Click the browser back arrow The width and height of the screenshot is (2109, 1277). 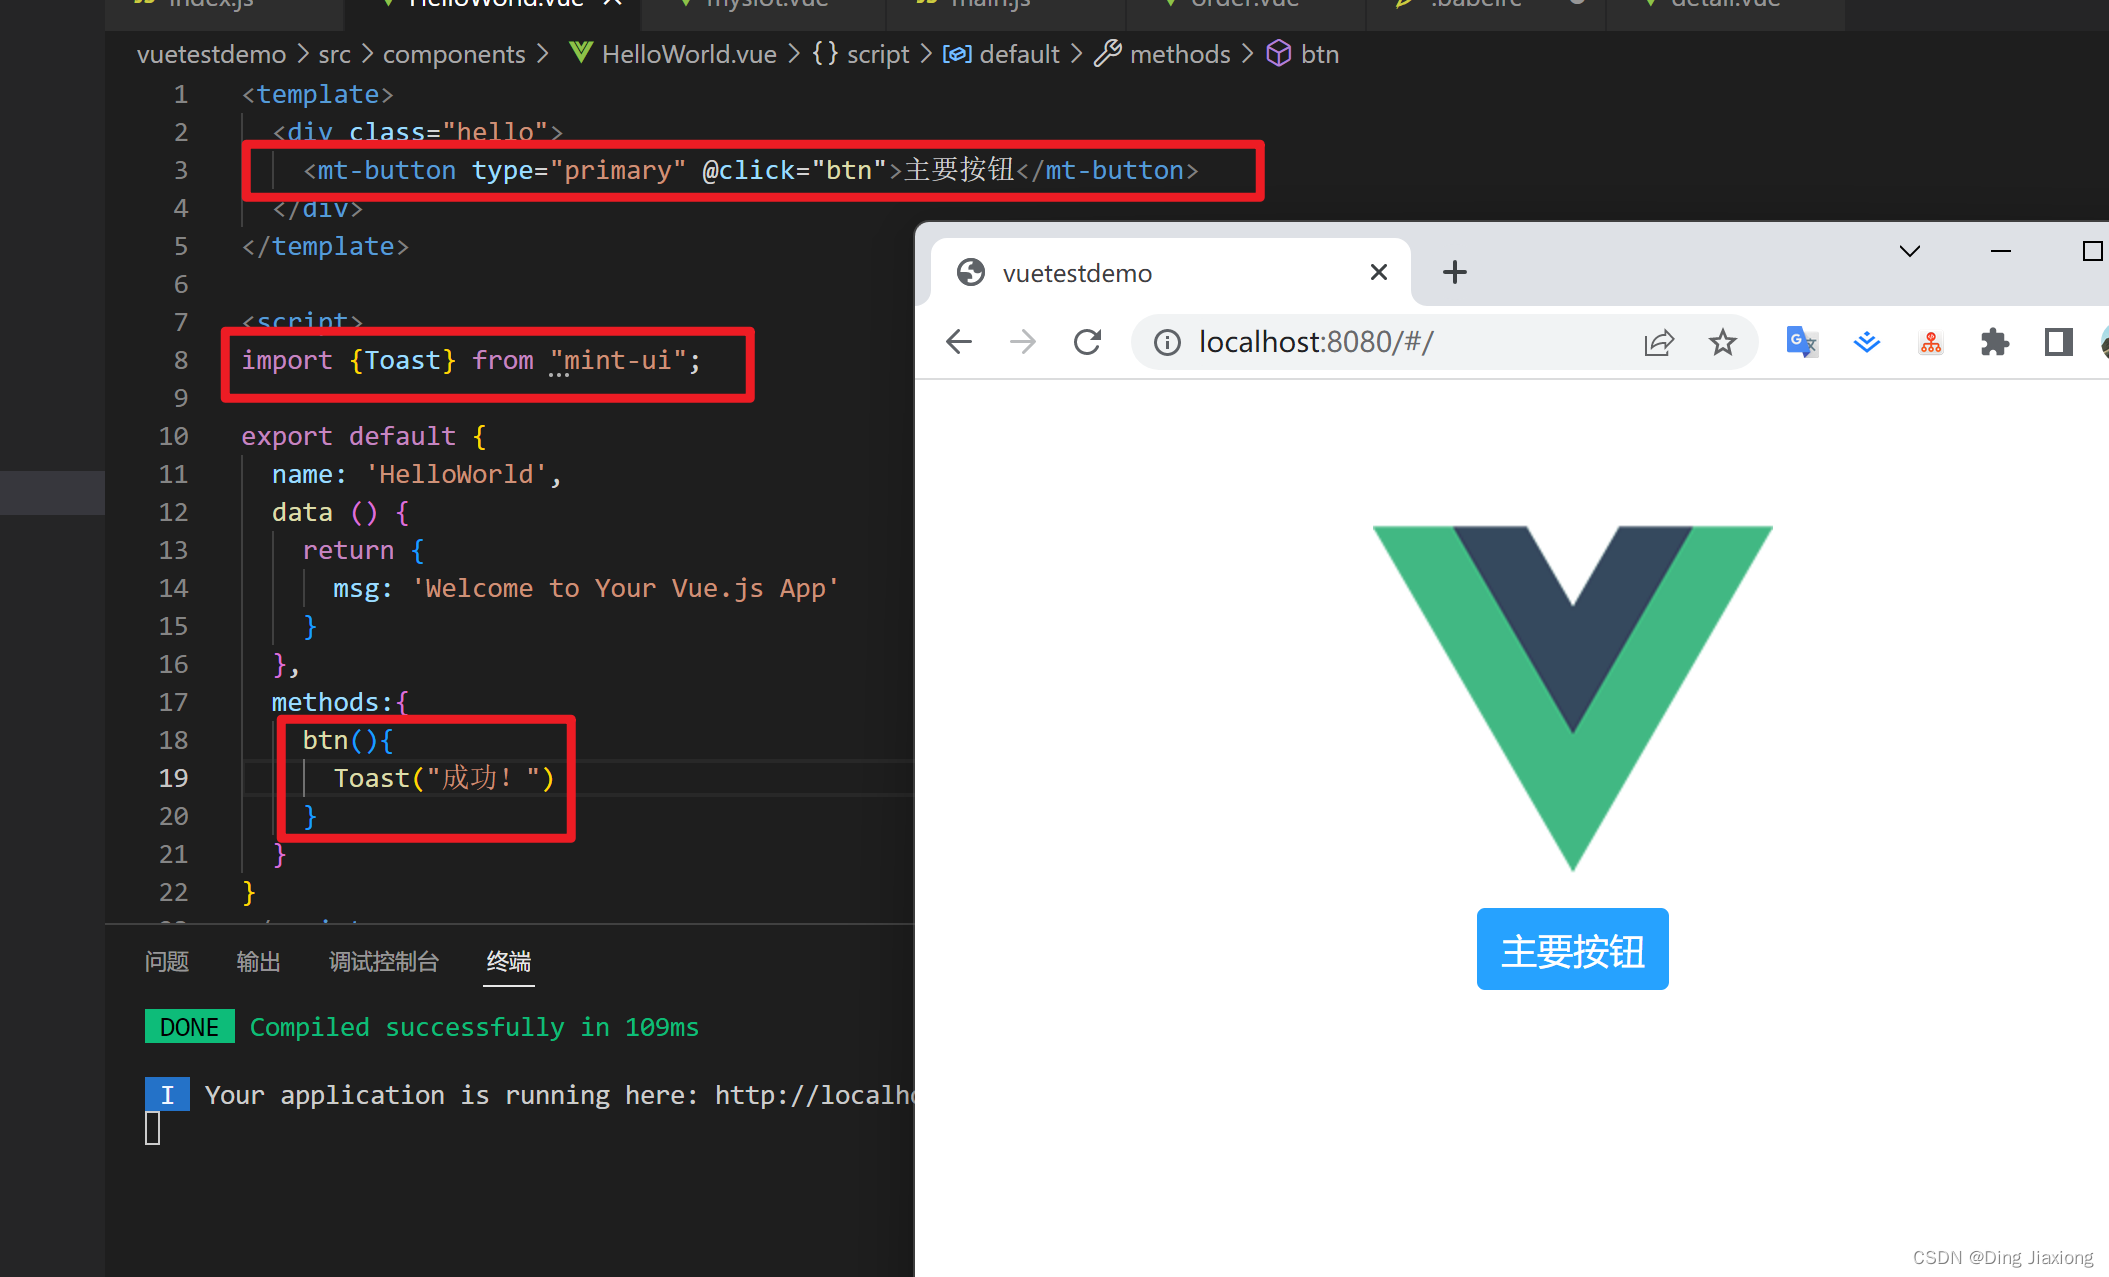(x=958, y=342)
